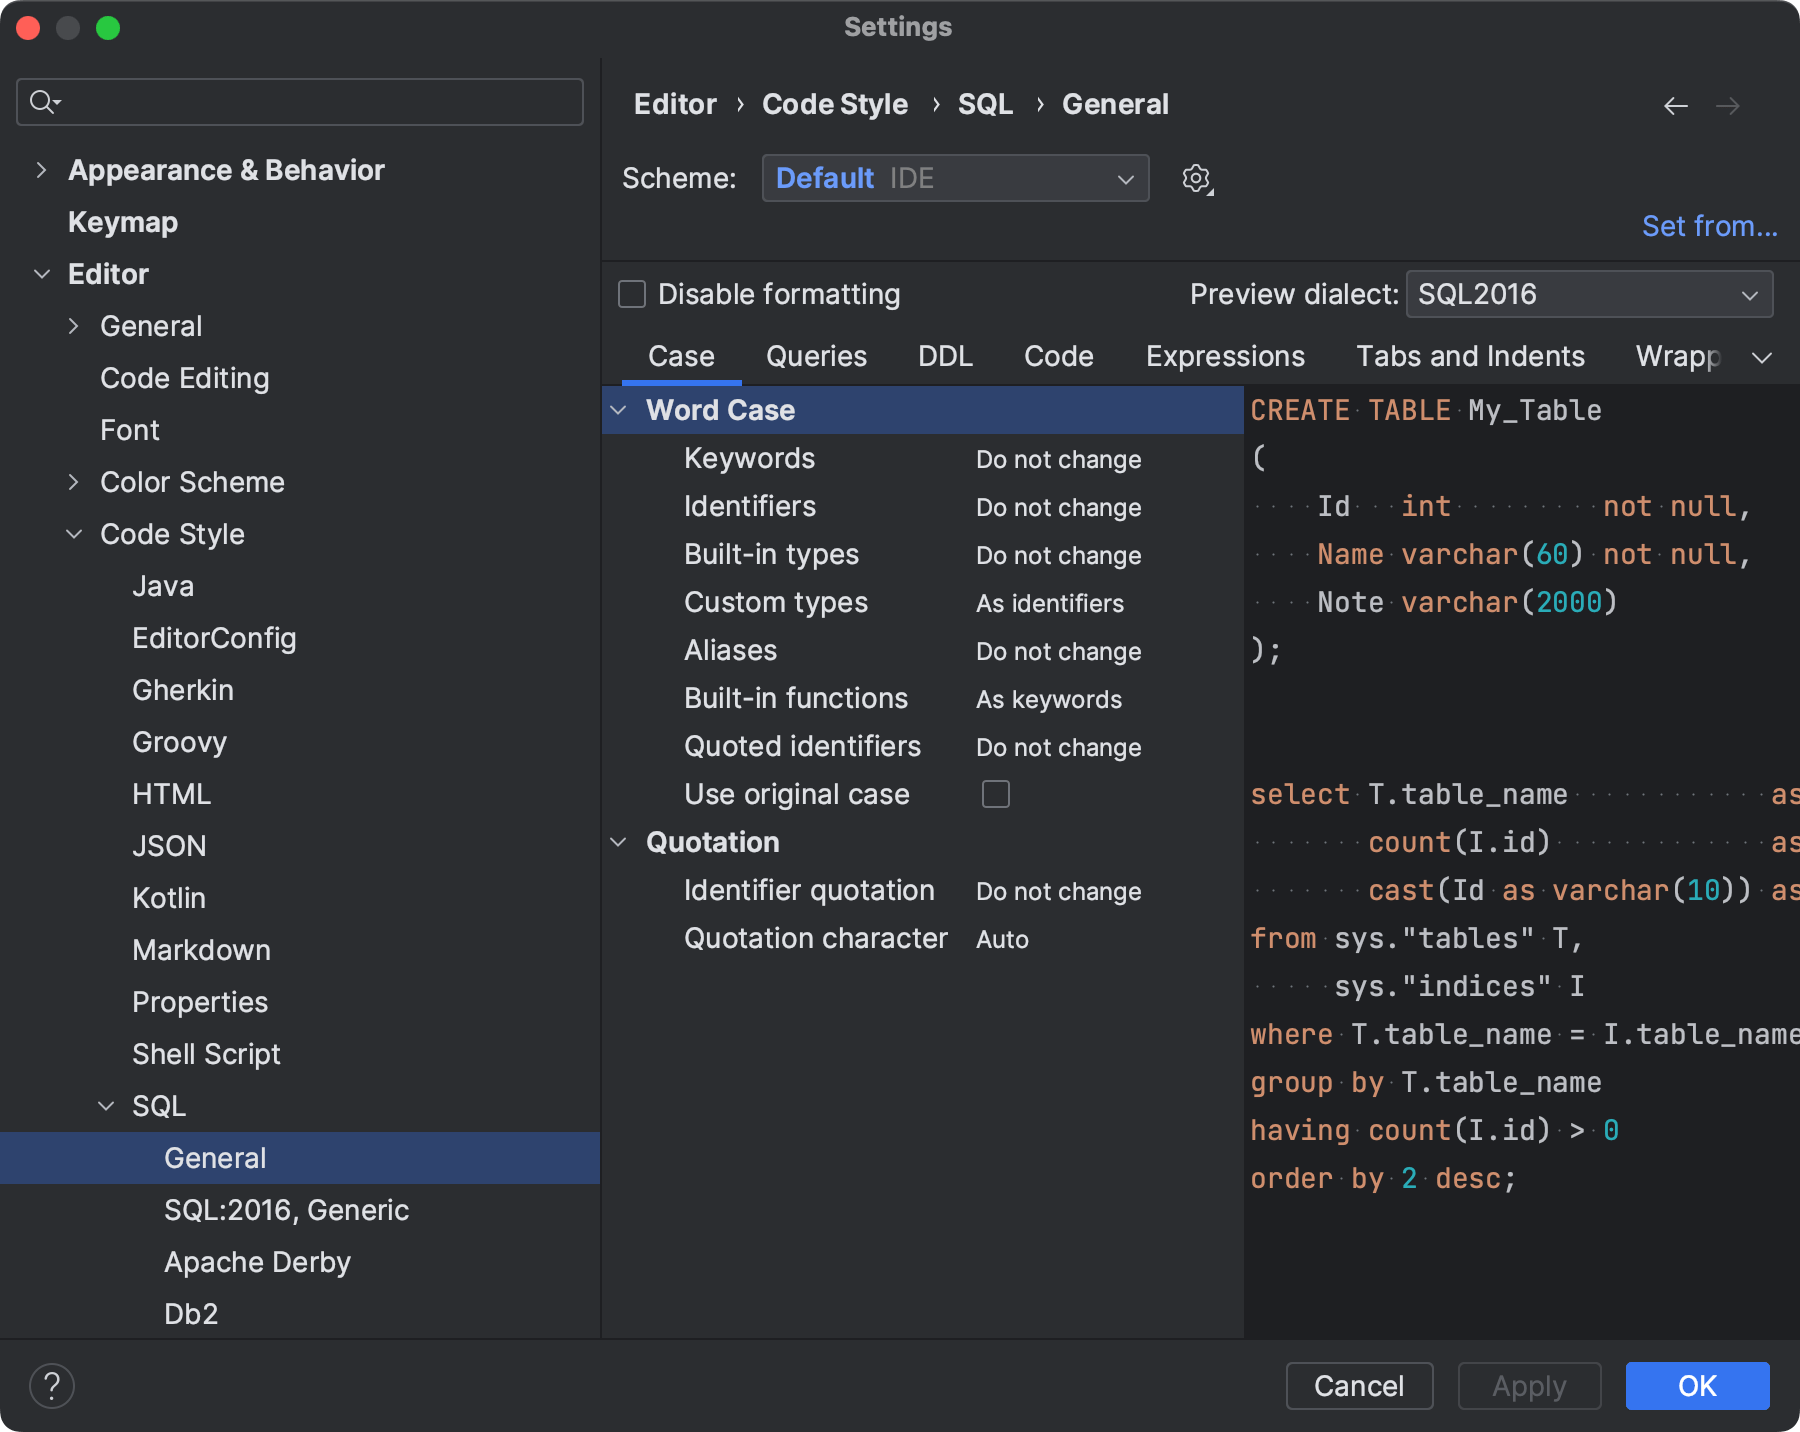Open hidden tabs via the overflow chevron
The height and width of the screenshot is (1432, 1800).
pos(1762,356)
